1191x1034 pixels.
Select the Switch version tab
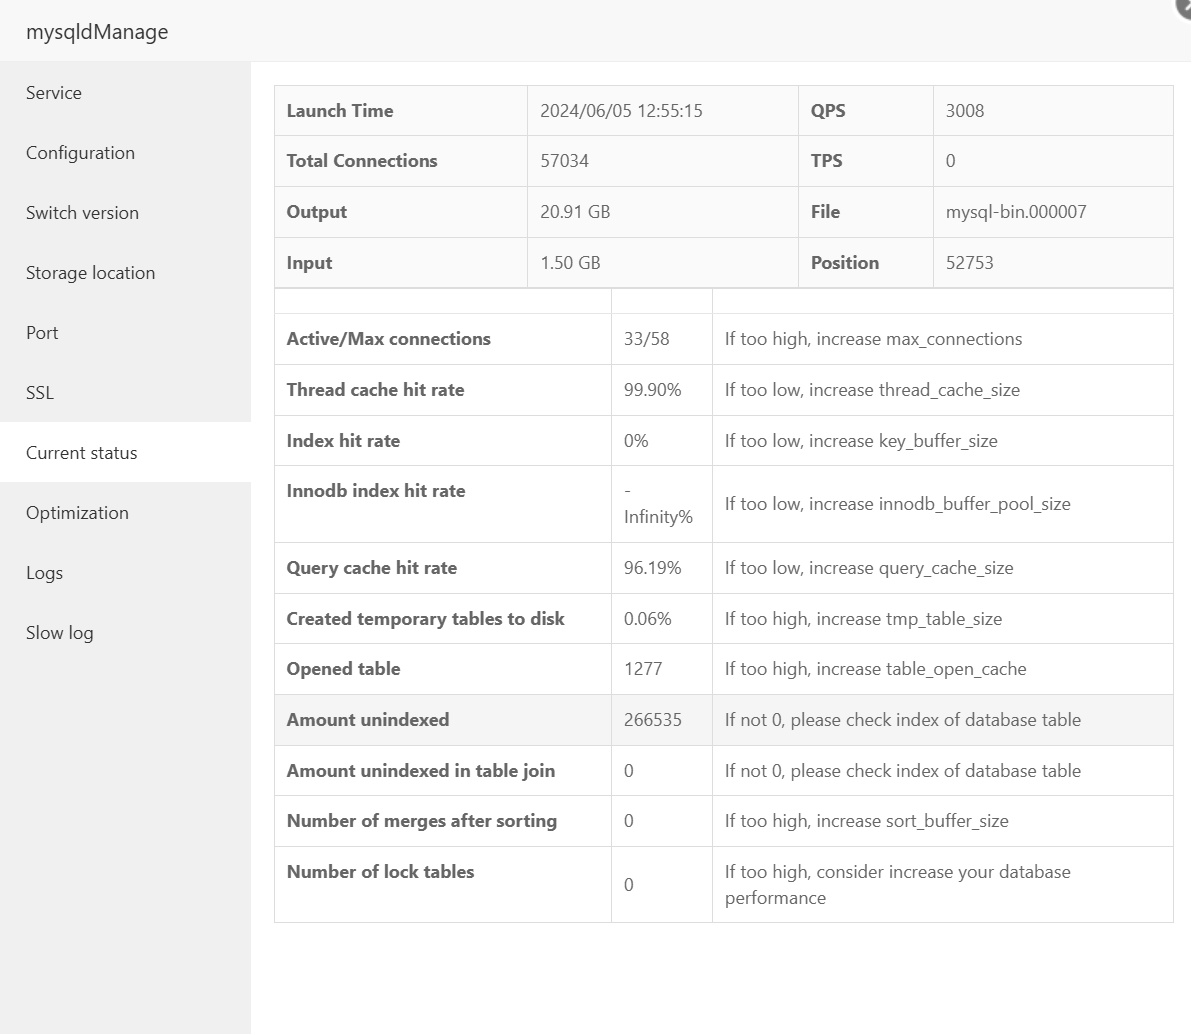click(82, 213)
